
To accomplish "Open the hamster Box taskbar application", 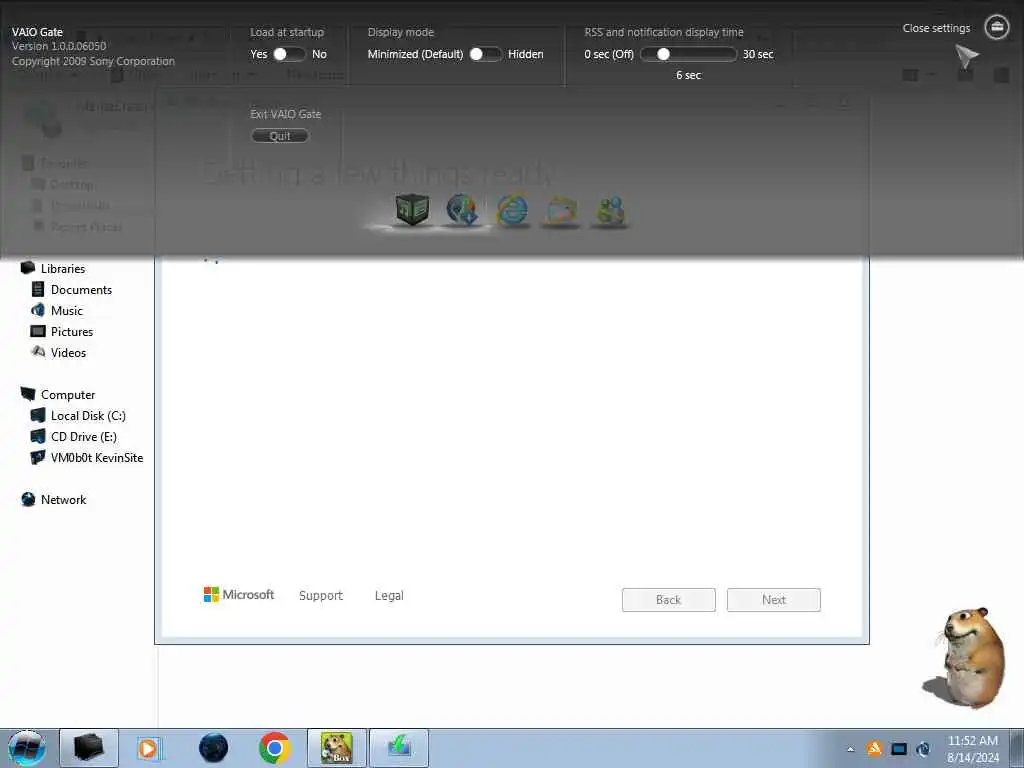I will (x=337, y=748).
